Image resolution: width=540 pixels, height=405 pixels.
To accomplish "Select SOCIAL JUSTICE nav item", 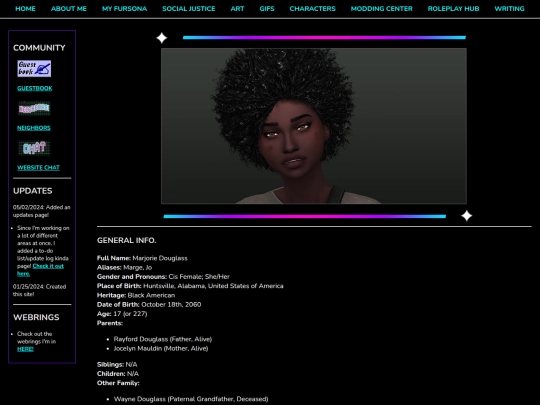I will click(x=189, y=9).
